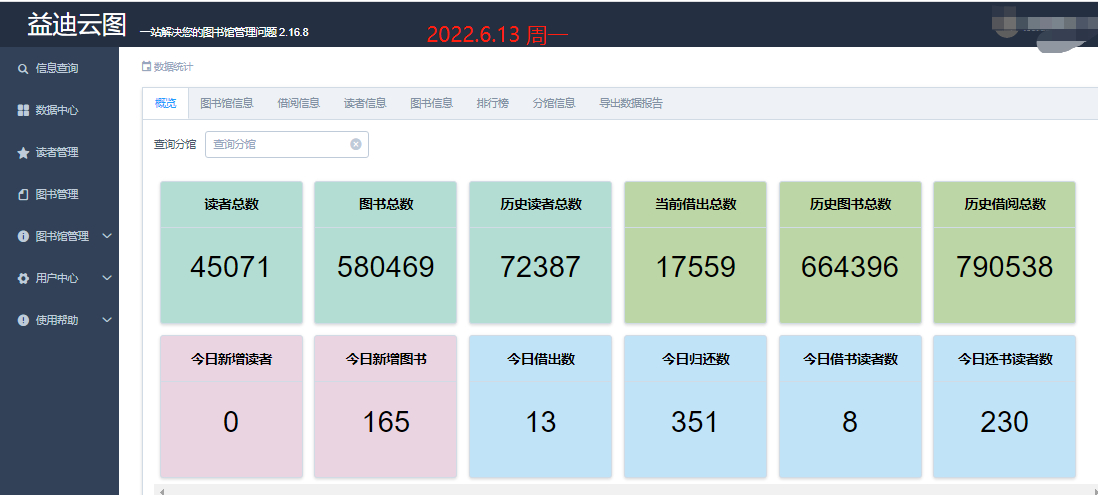Open the 借阅信息 tab
1098x495 pixels.
click(298, 103)
